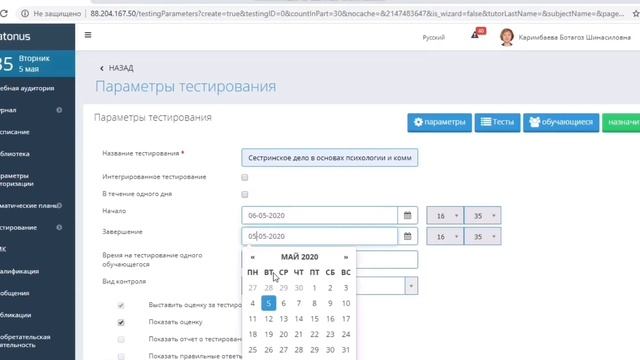The height and width of the screenshot is (360, 640).
Task: Select day 6 in the May calendar
Action: click(284, 303)
